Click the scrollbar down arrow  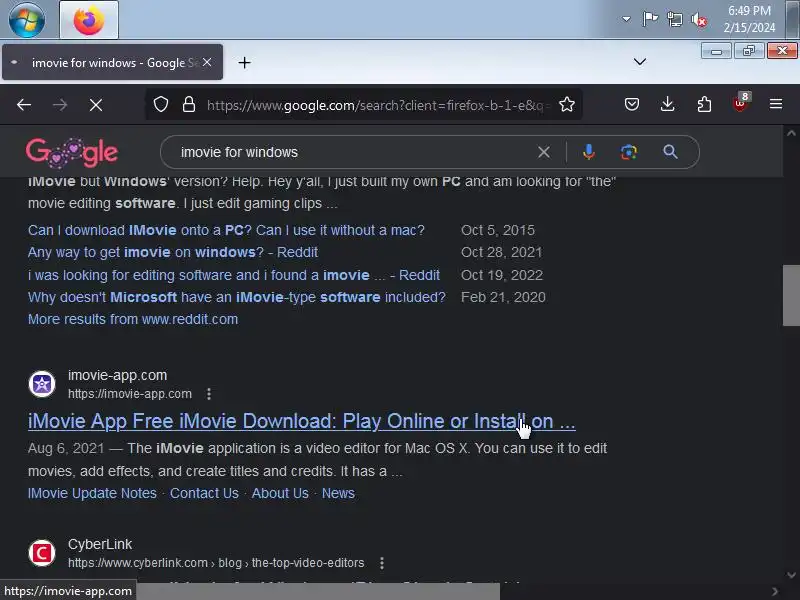point(791,575)
